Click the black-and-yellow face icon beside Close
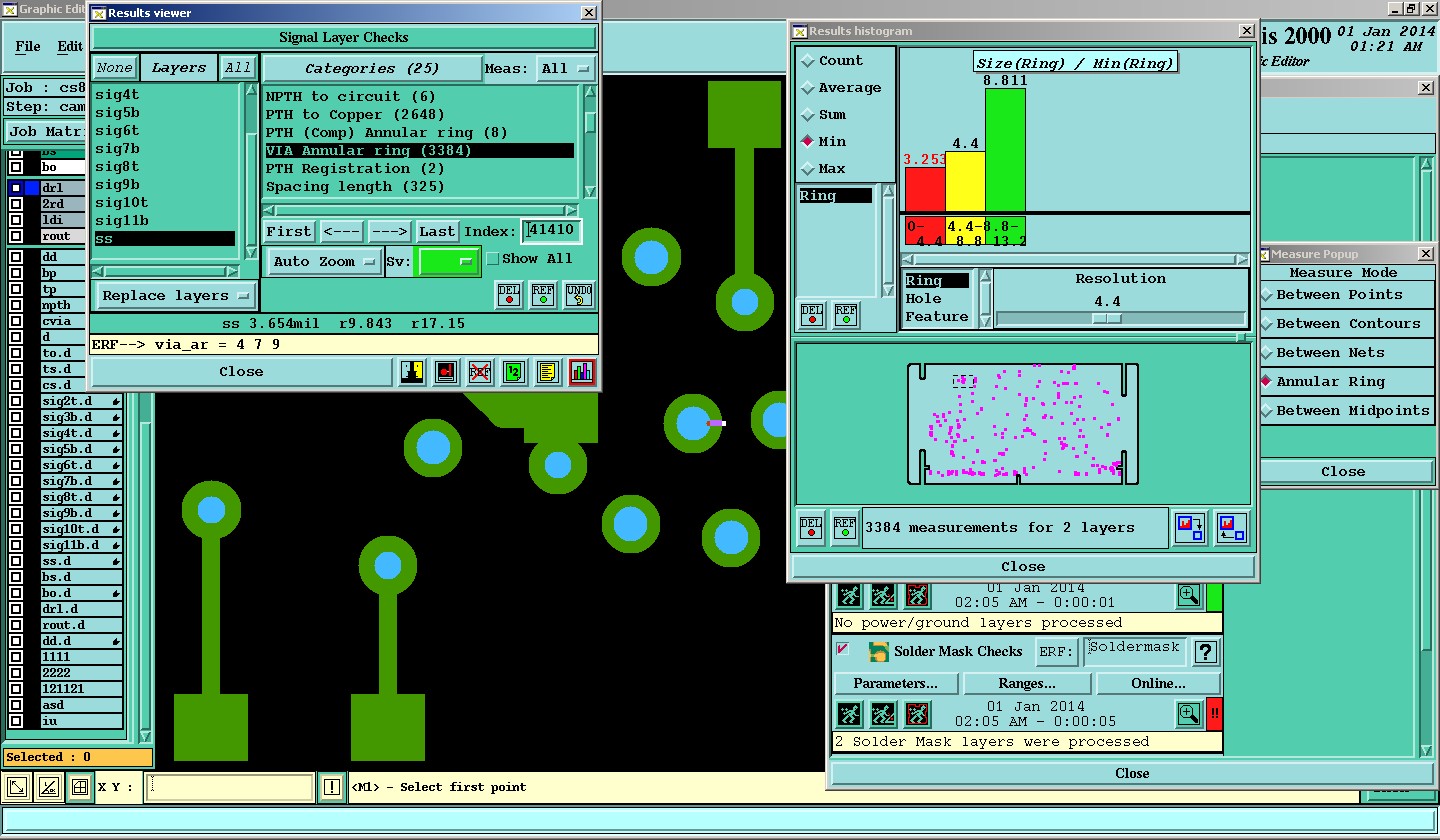The image size is (1440, 840). tap(413, 372)
